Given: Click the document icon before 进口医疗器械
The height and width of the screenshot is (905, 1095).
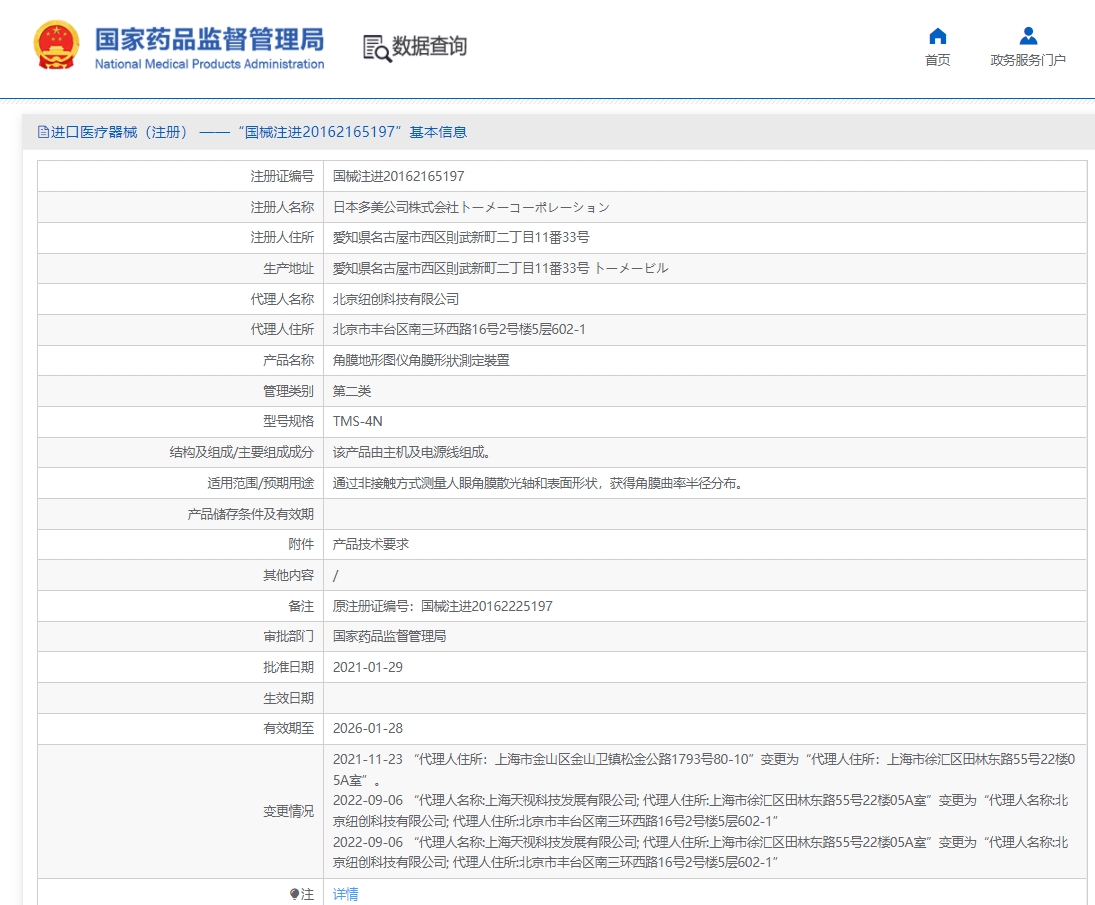Looking at the screenshot, I should [43, 132].
